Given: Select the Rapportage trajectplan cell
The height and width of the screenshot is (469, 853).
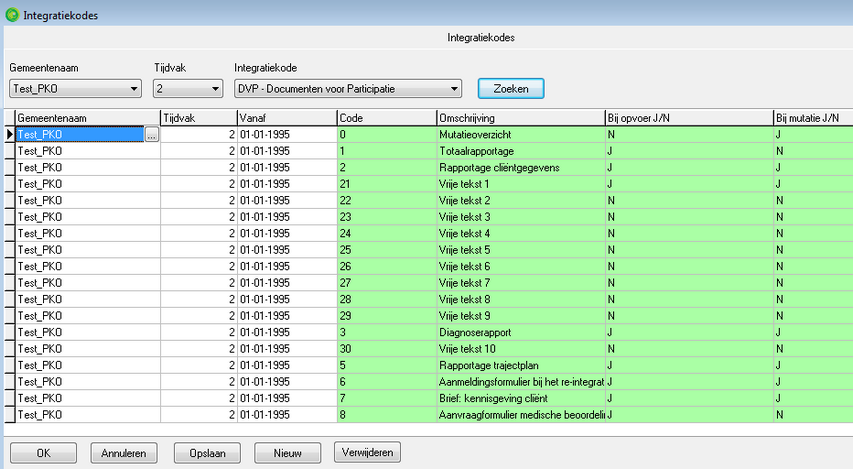Looking at the screenshot, I should point(521,365).
